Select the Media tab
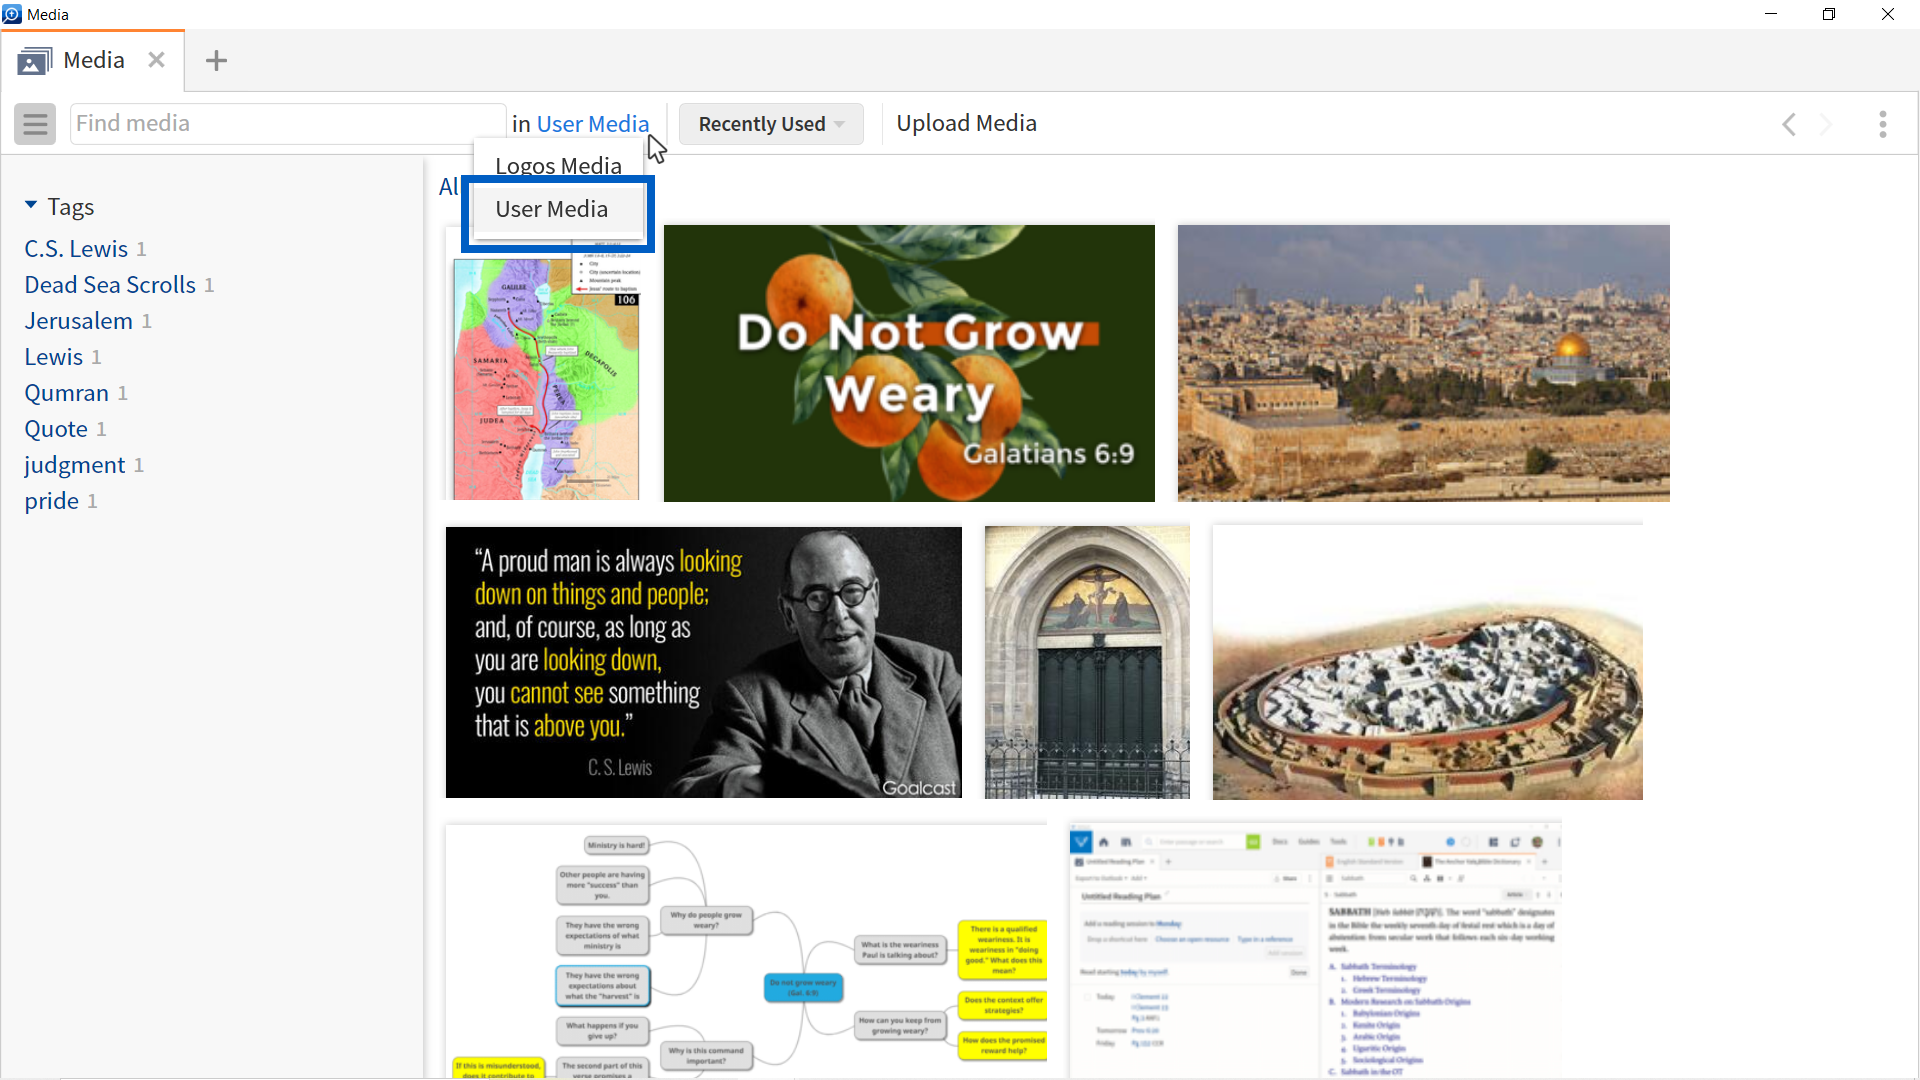Viewport: 1920px width, 1080px height. coord(94,60)
